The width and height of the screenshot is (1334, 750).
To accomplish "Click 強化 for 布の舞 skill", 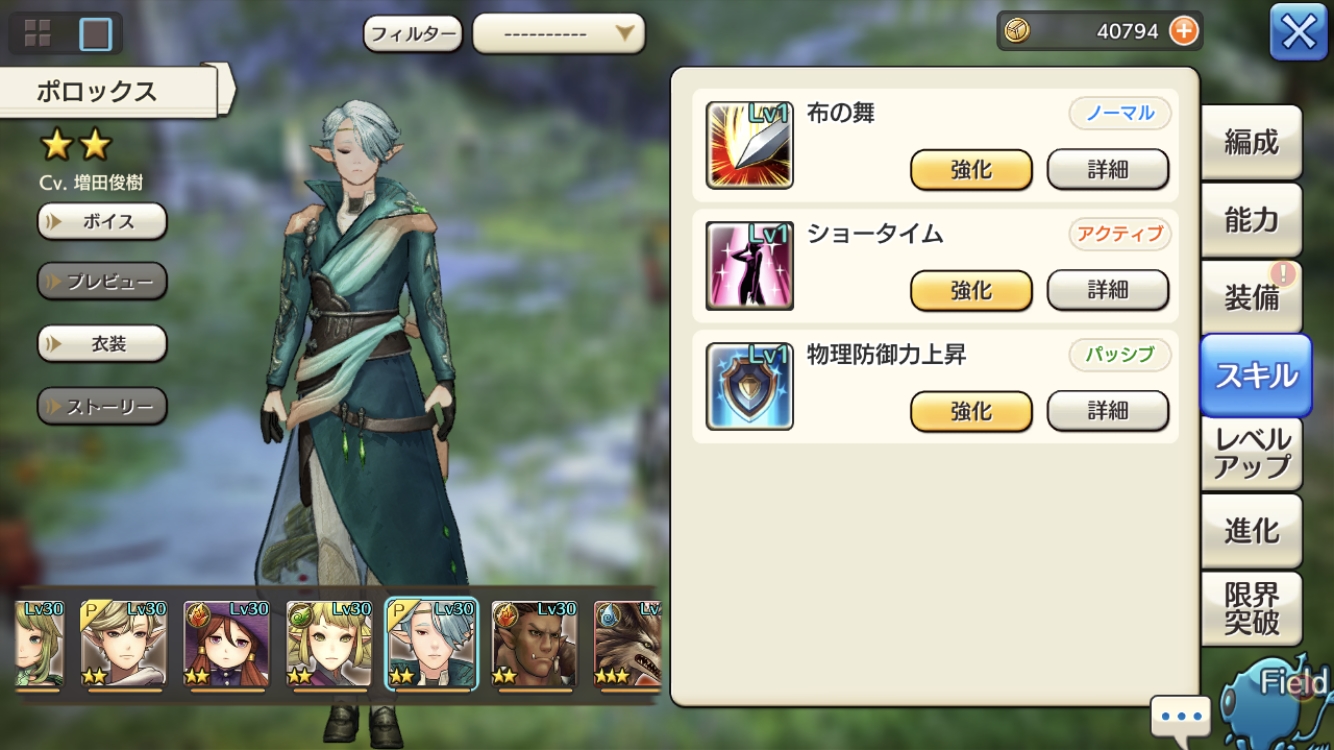I will [971, 170].
